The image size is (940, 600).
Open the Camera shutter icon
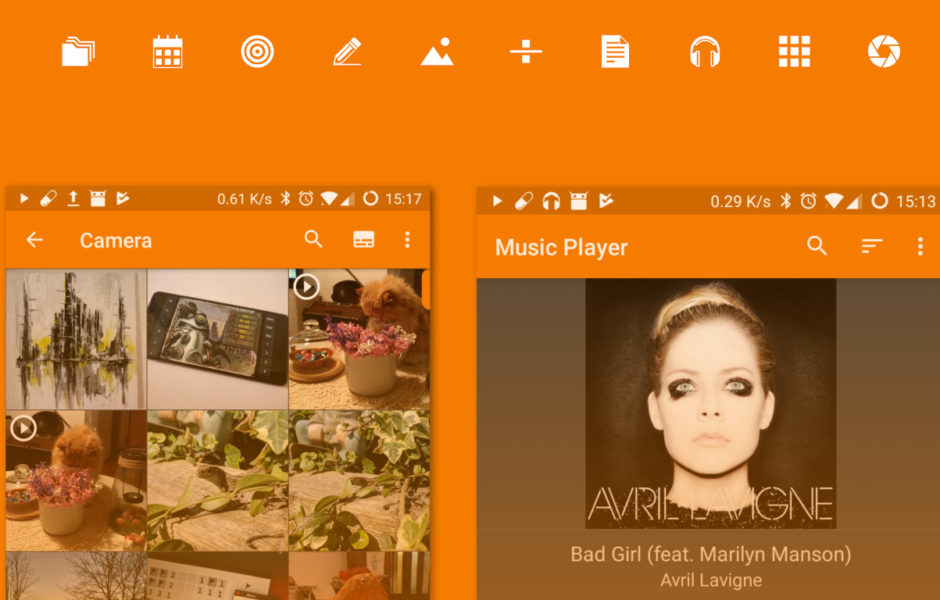pos(884,52)
